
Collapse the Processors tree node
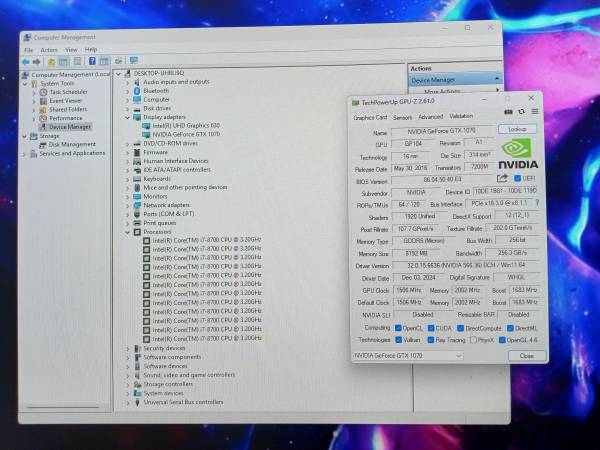pyautogui.click(x=127, y=231)
